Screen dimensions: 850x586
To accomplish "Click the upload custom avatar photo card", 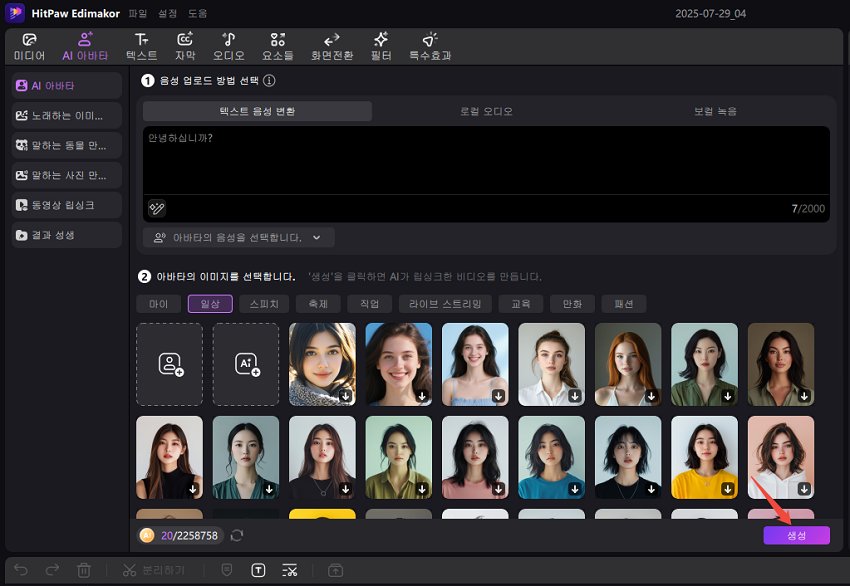I will pos(170,364).
